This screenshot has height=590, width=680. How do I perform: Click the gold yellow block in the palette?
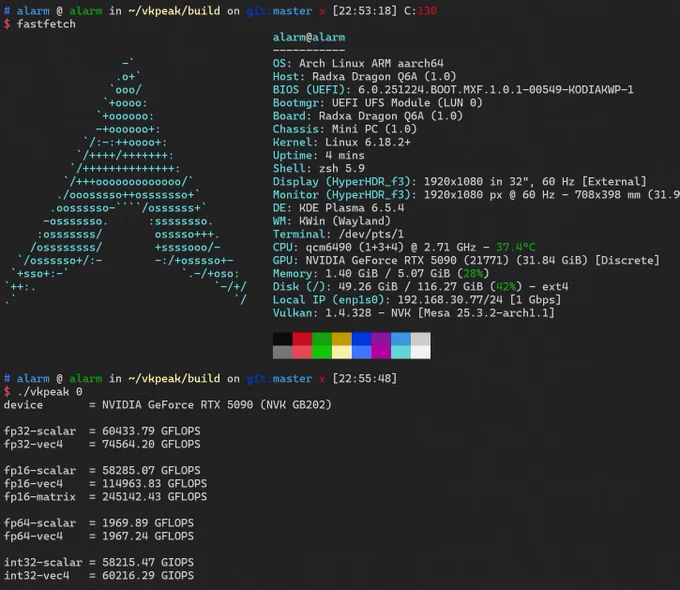tap(342, 339)
